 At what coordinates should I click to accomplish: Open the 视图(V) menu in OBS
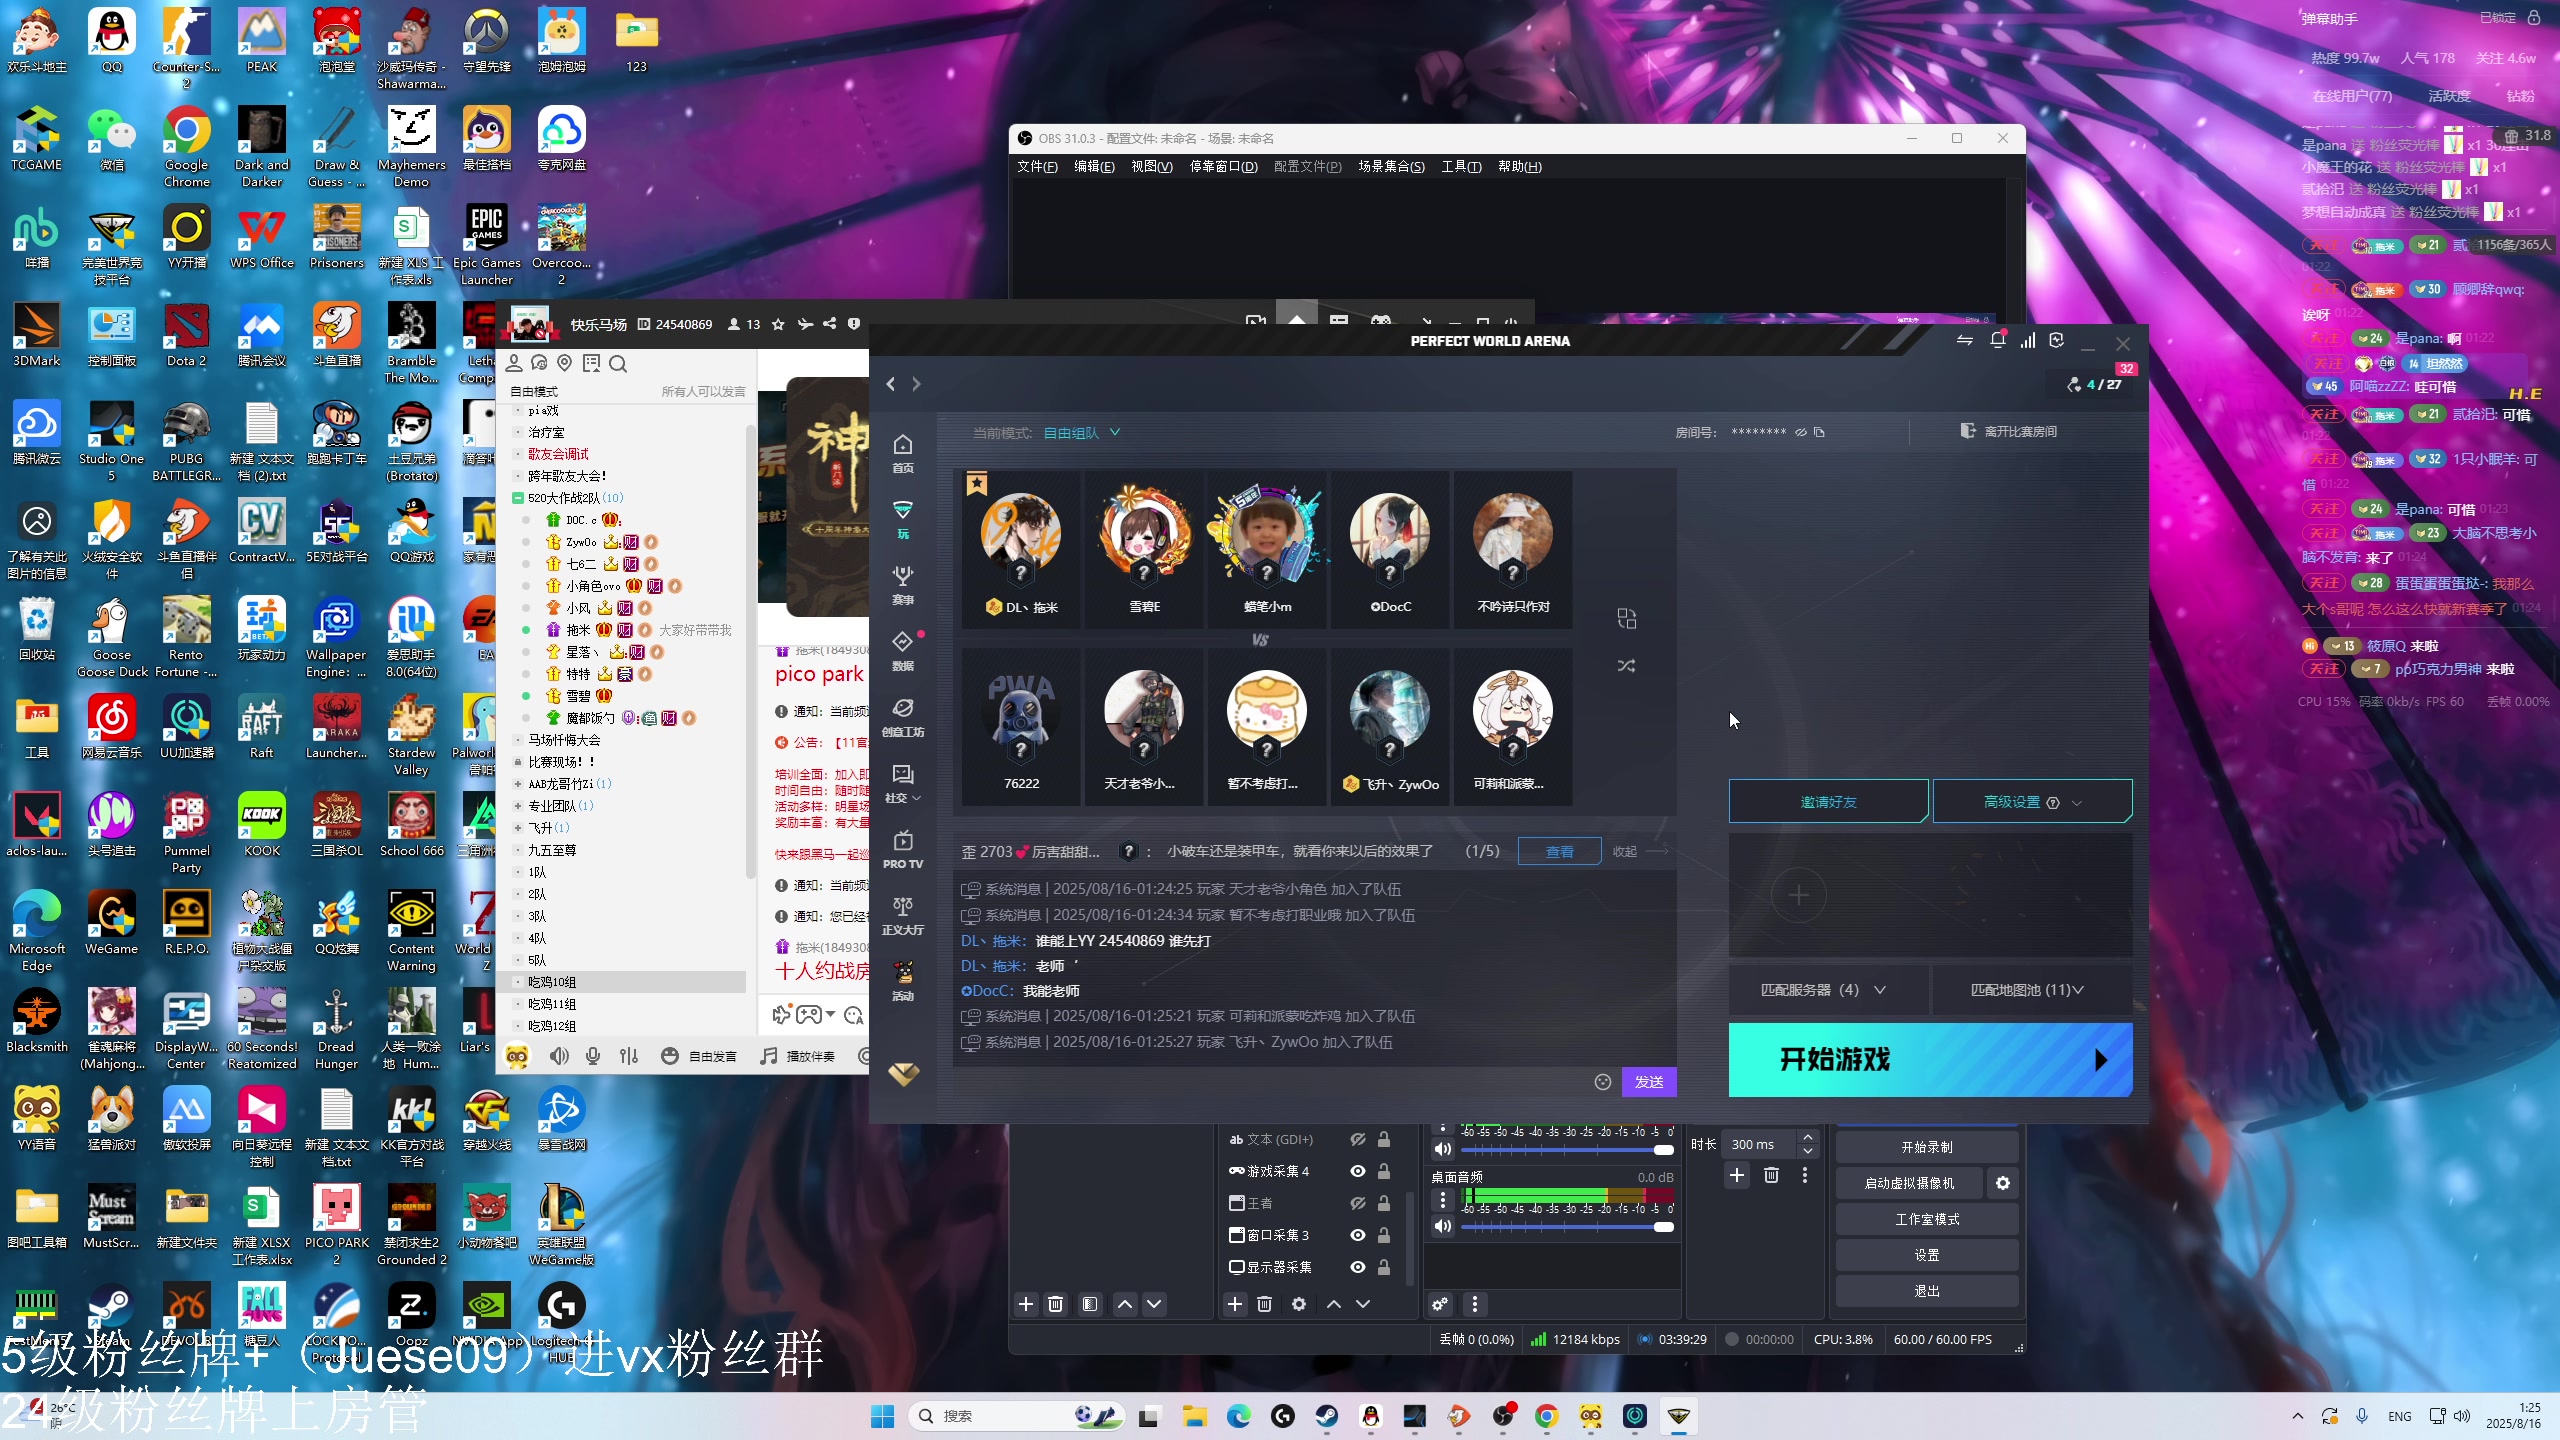(x=1152, y=167)
